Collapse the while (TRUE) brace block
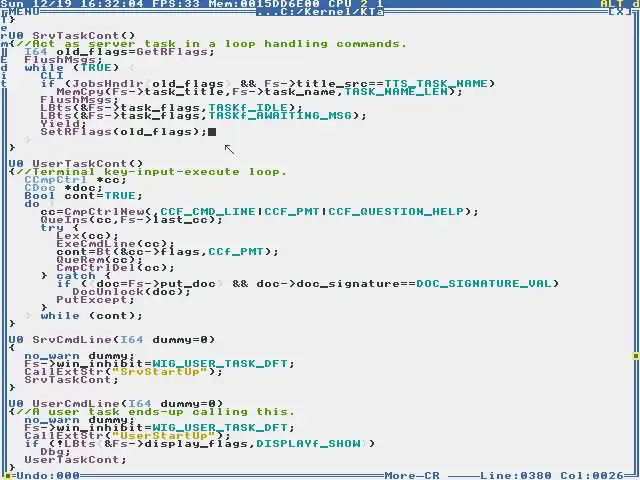Image resolution: width=640 pixels, height=480 pixels. pyautogui.click(x=132, y=68)
